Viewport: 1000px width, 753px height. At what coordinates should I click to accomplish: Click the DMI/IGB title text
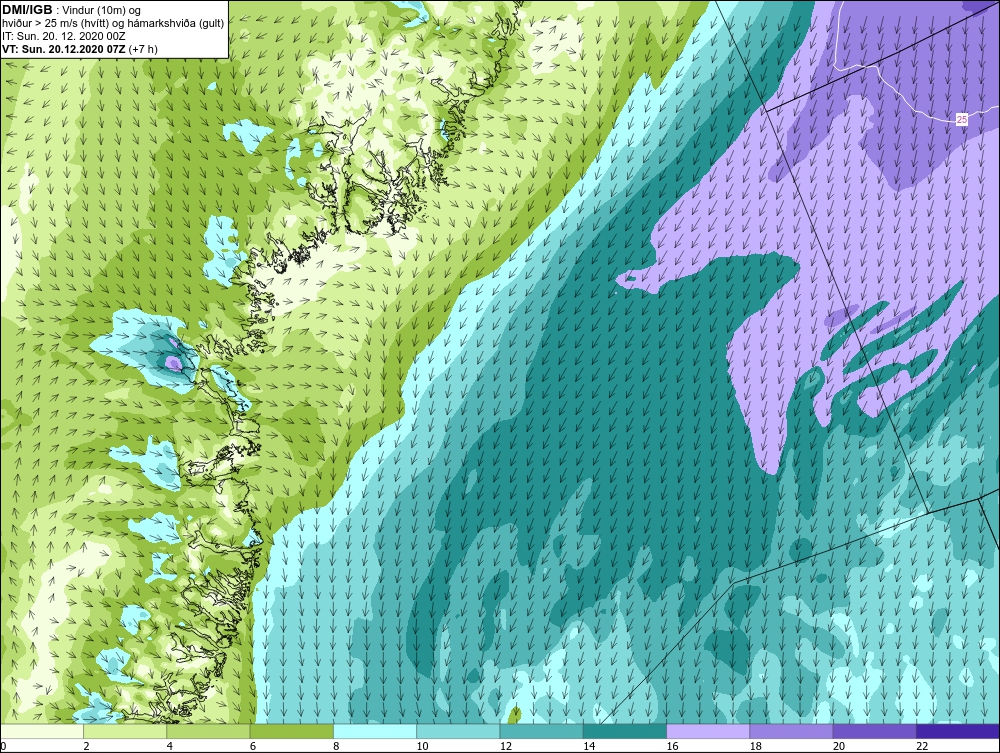coord(27,10)
